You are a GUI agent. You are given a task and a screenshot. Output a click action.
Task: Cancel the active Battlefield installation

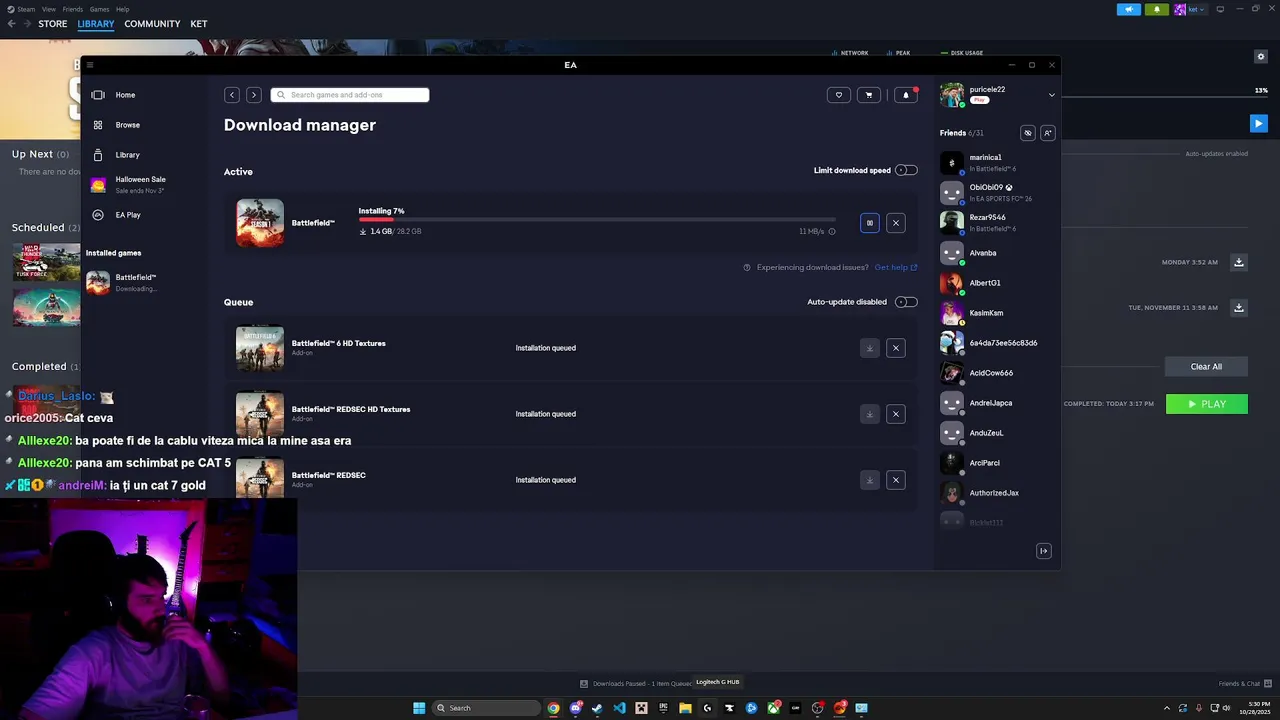click(x=896, y=223)
